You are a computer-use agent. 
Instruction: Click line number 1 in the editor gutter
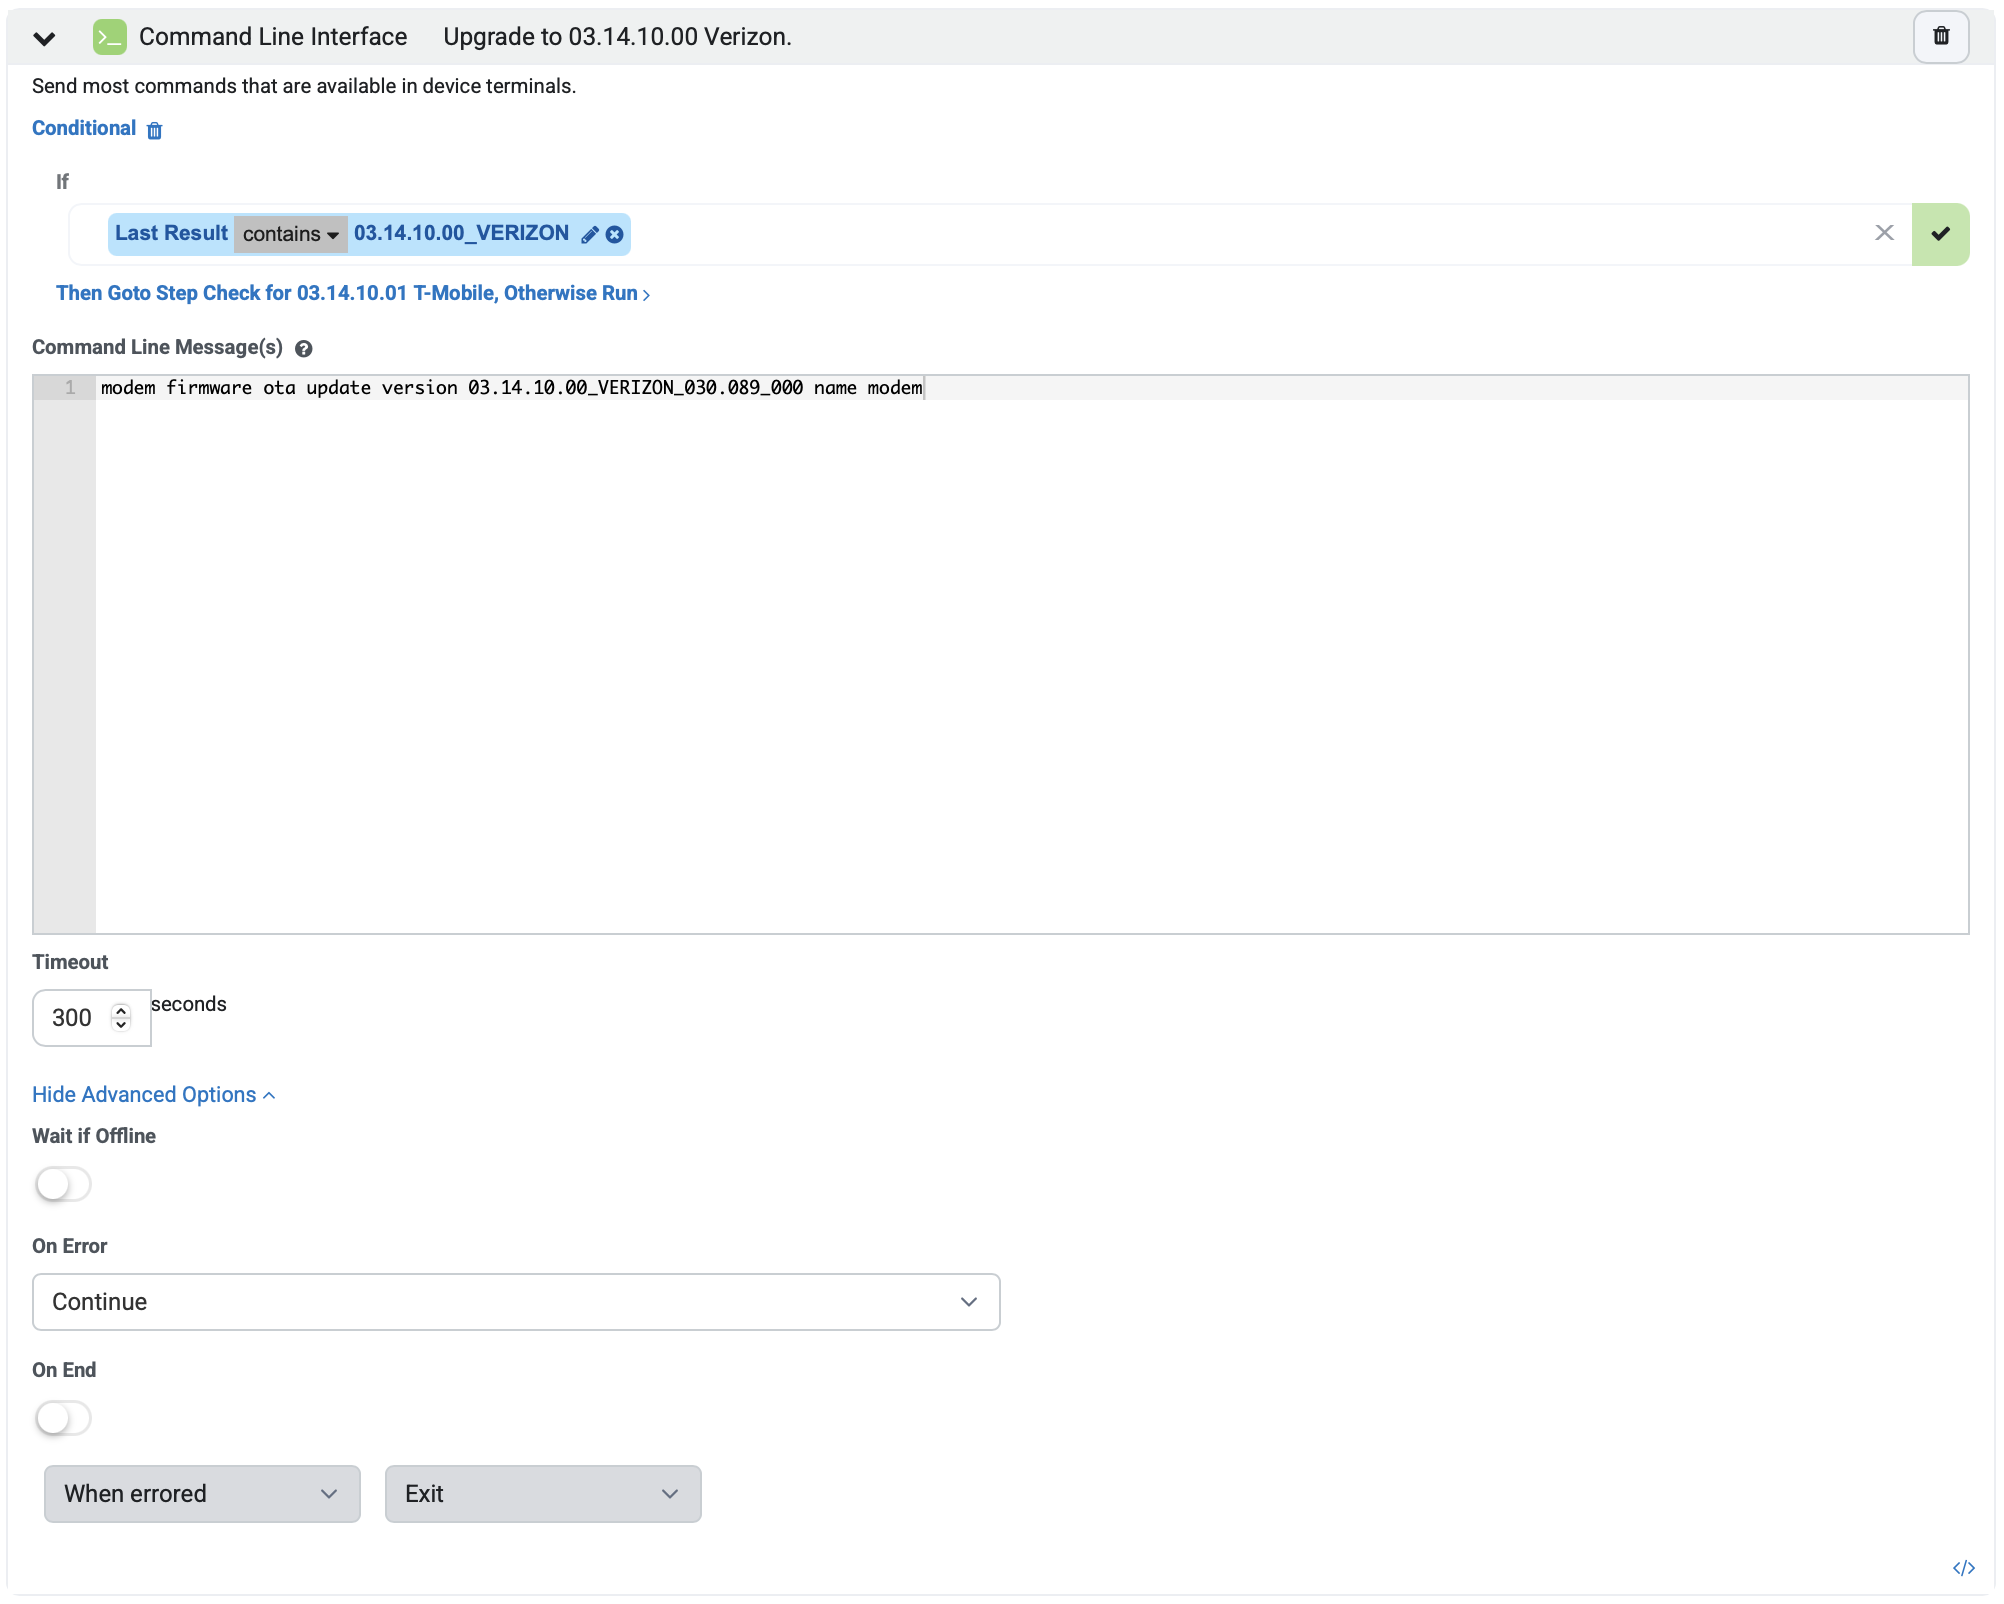(x=70, y=387)
